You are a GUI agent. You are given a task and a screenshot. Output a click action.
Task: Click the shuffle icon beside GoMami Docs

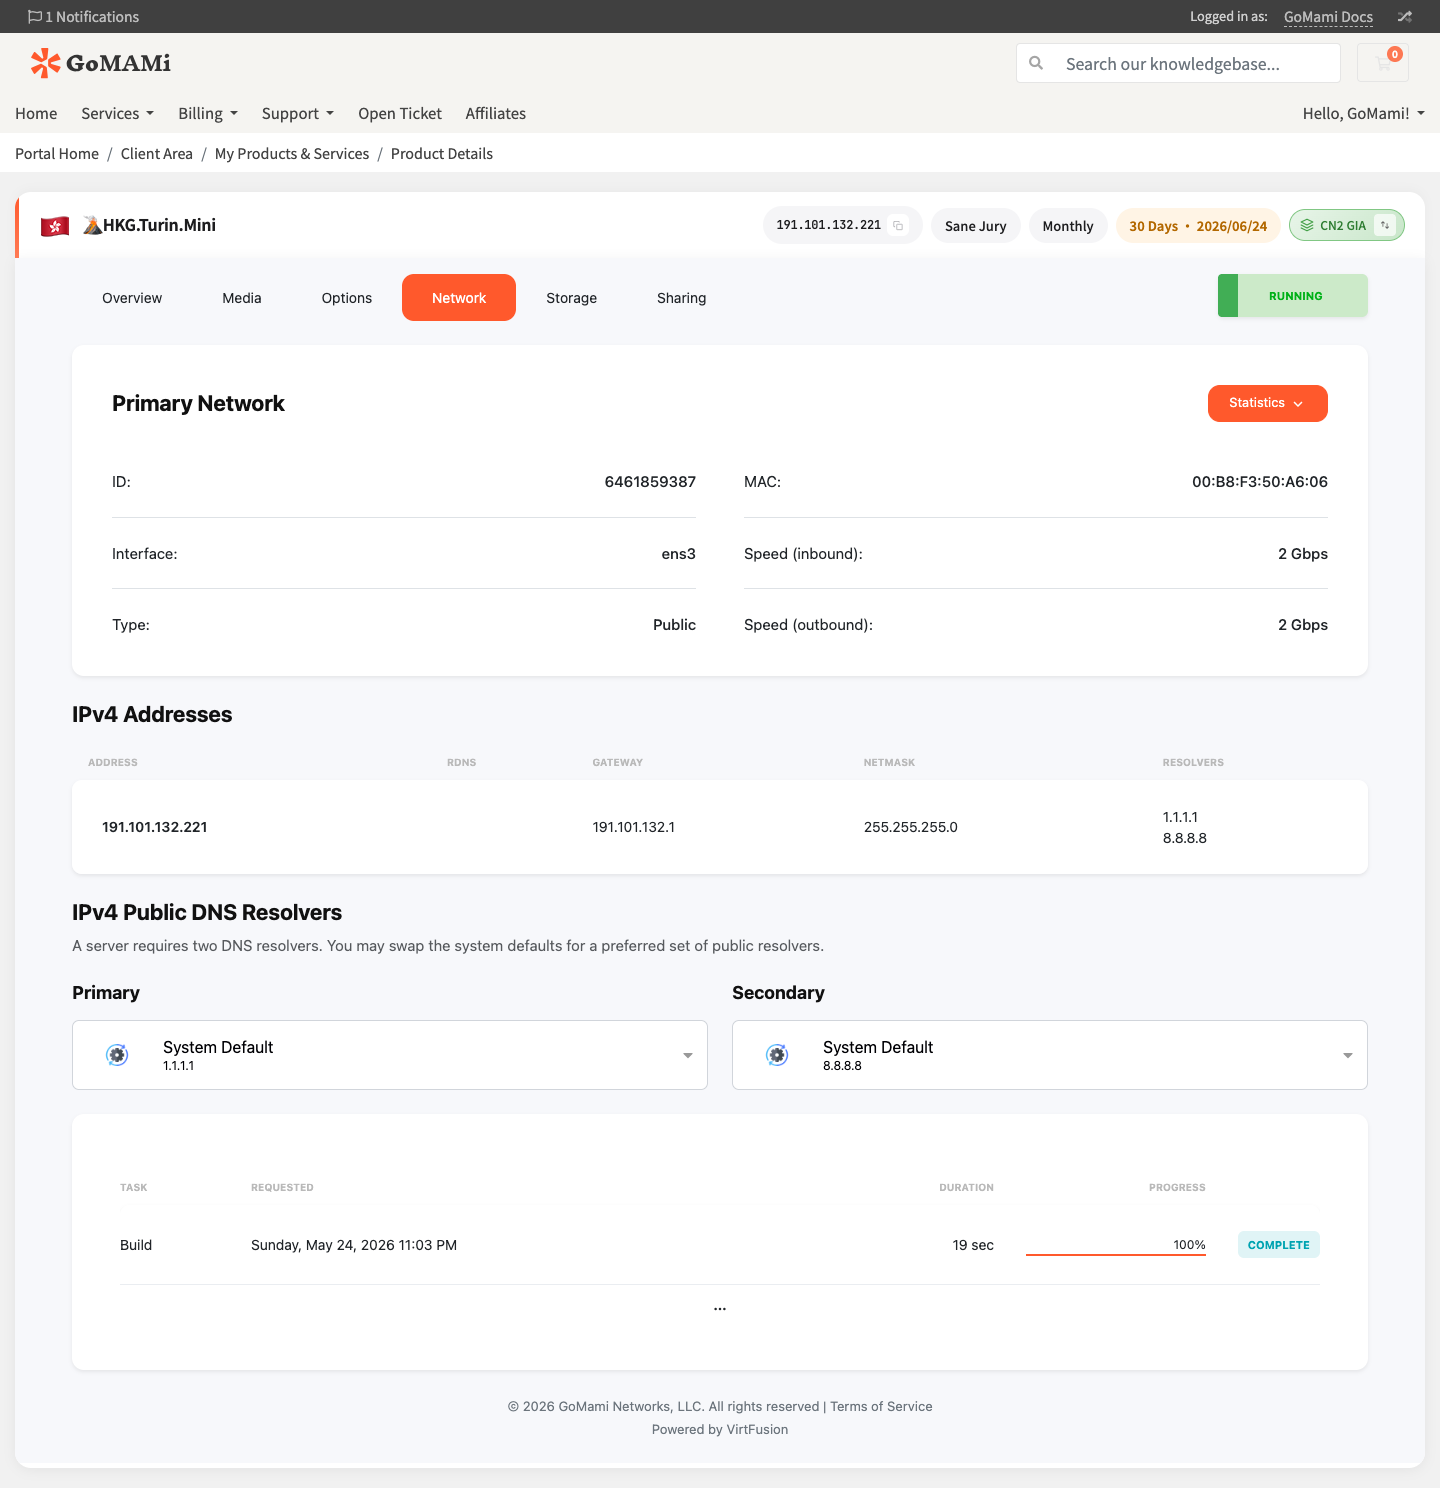click(x=1404, y=17)
